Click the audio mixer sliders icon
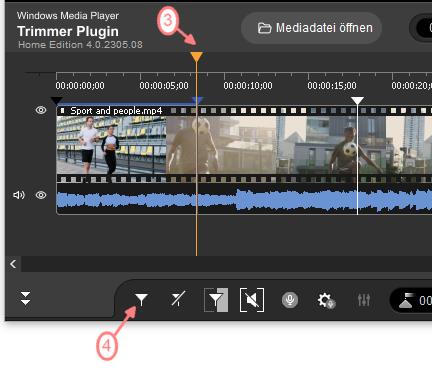432x378 pixels. 364,300
